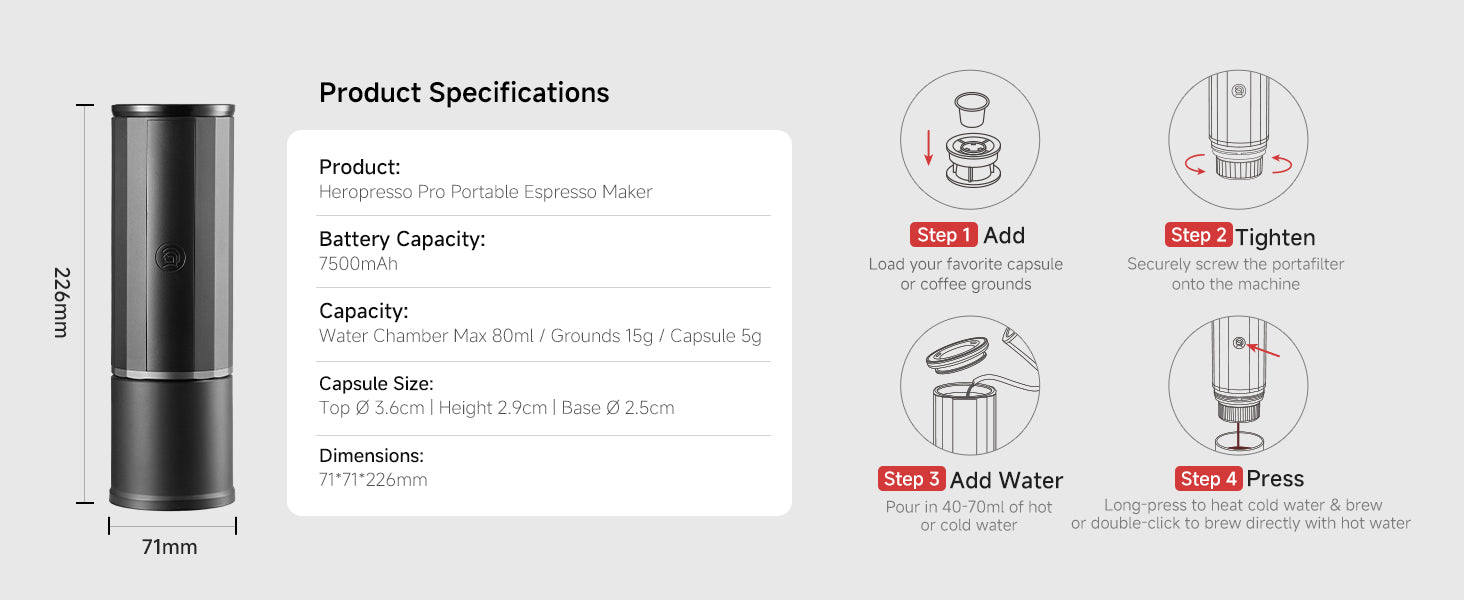Click the 71mm width label
This screenshot has height=600, width=1464.
point(170,547)
